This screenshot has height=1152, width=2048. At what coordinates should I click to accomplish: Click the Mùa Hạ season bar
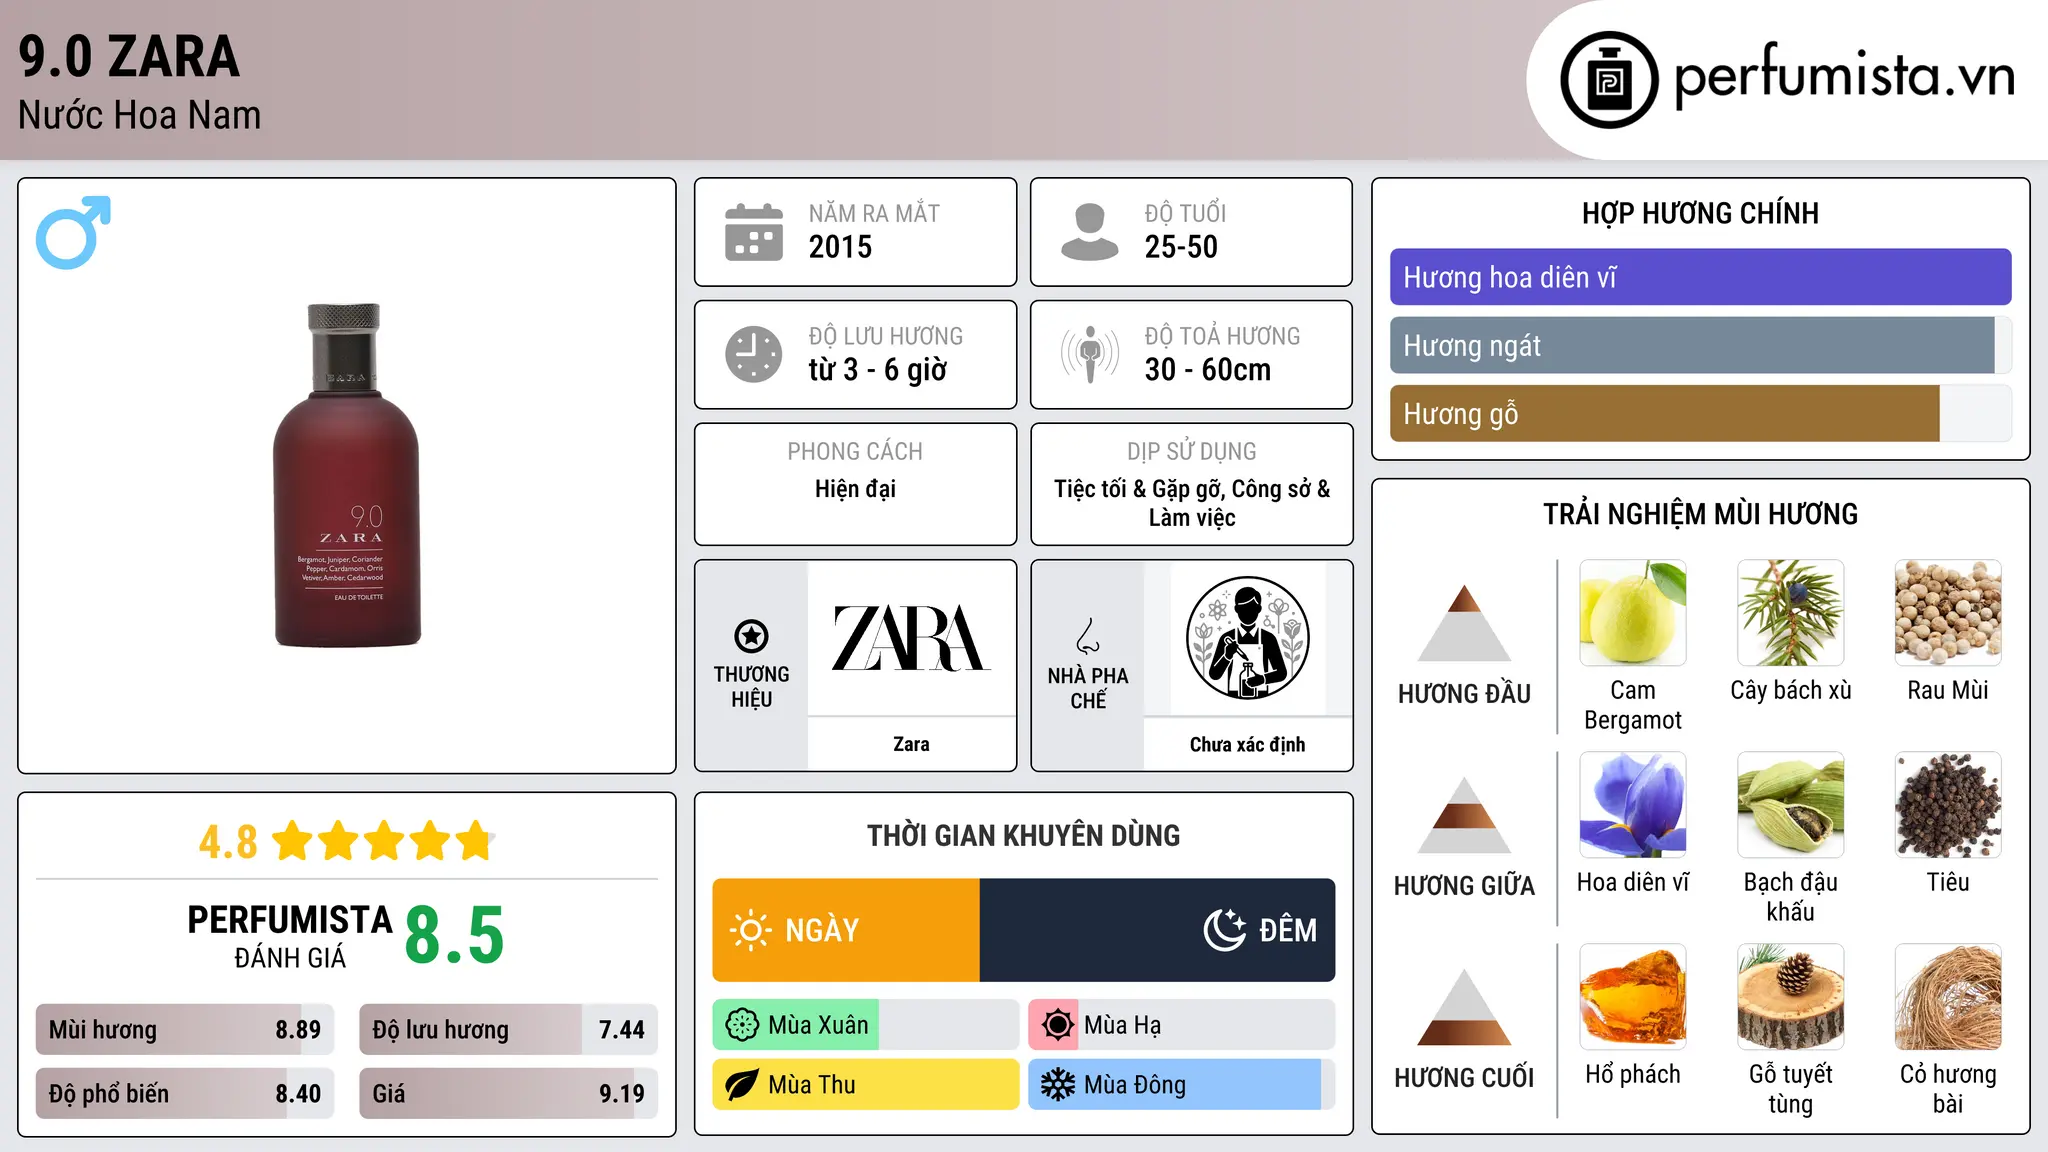[x=1182, y=1025]
